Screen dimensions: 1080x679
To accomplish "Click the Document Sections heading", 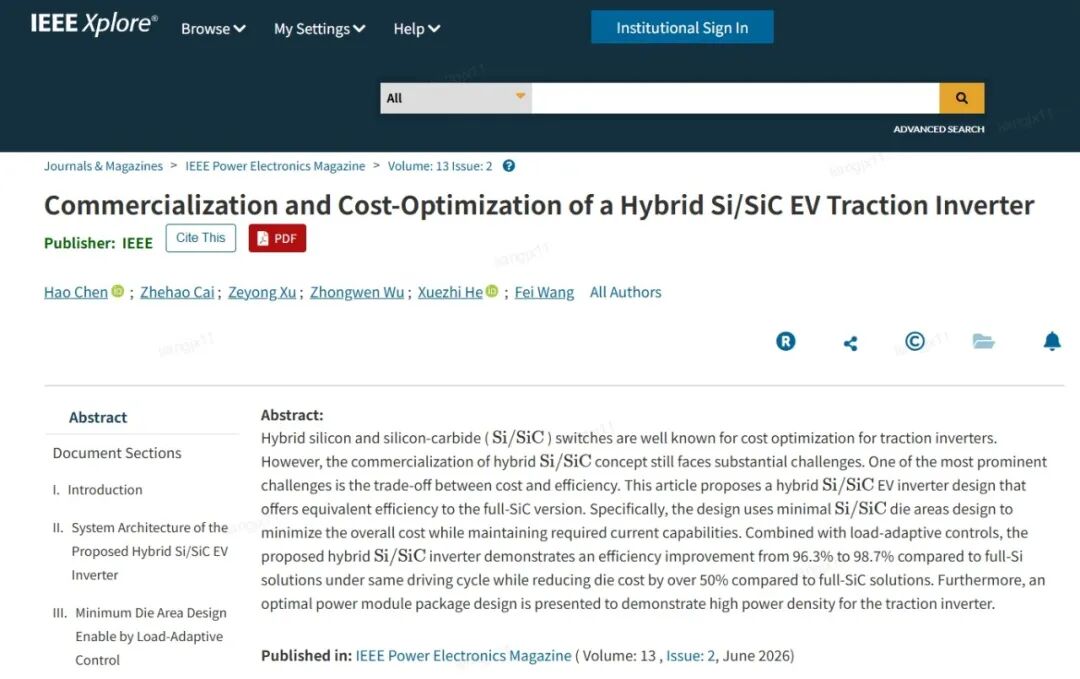I will (117, 453).
